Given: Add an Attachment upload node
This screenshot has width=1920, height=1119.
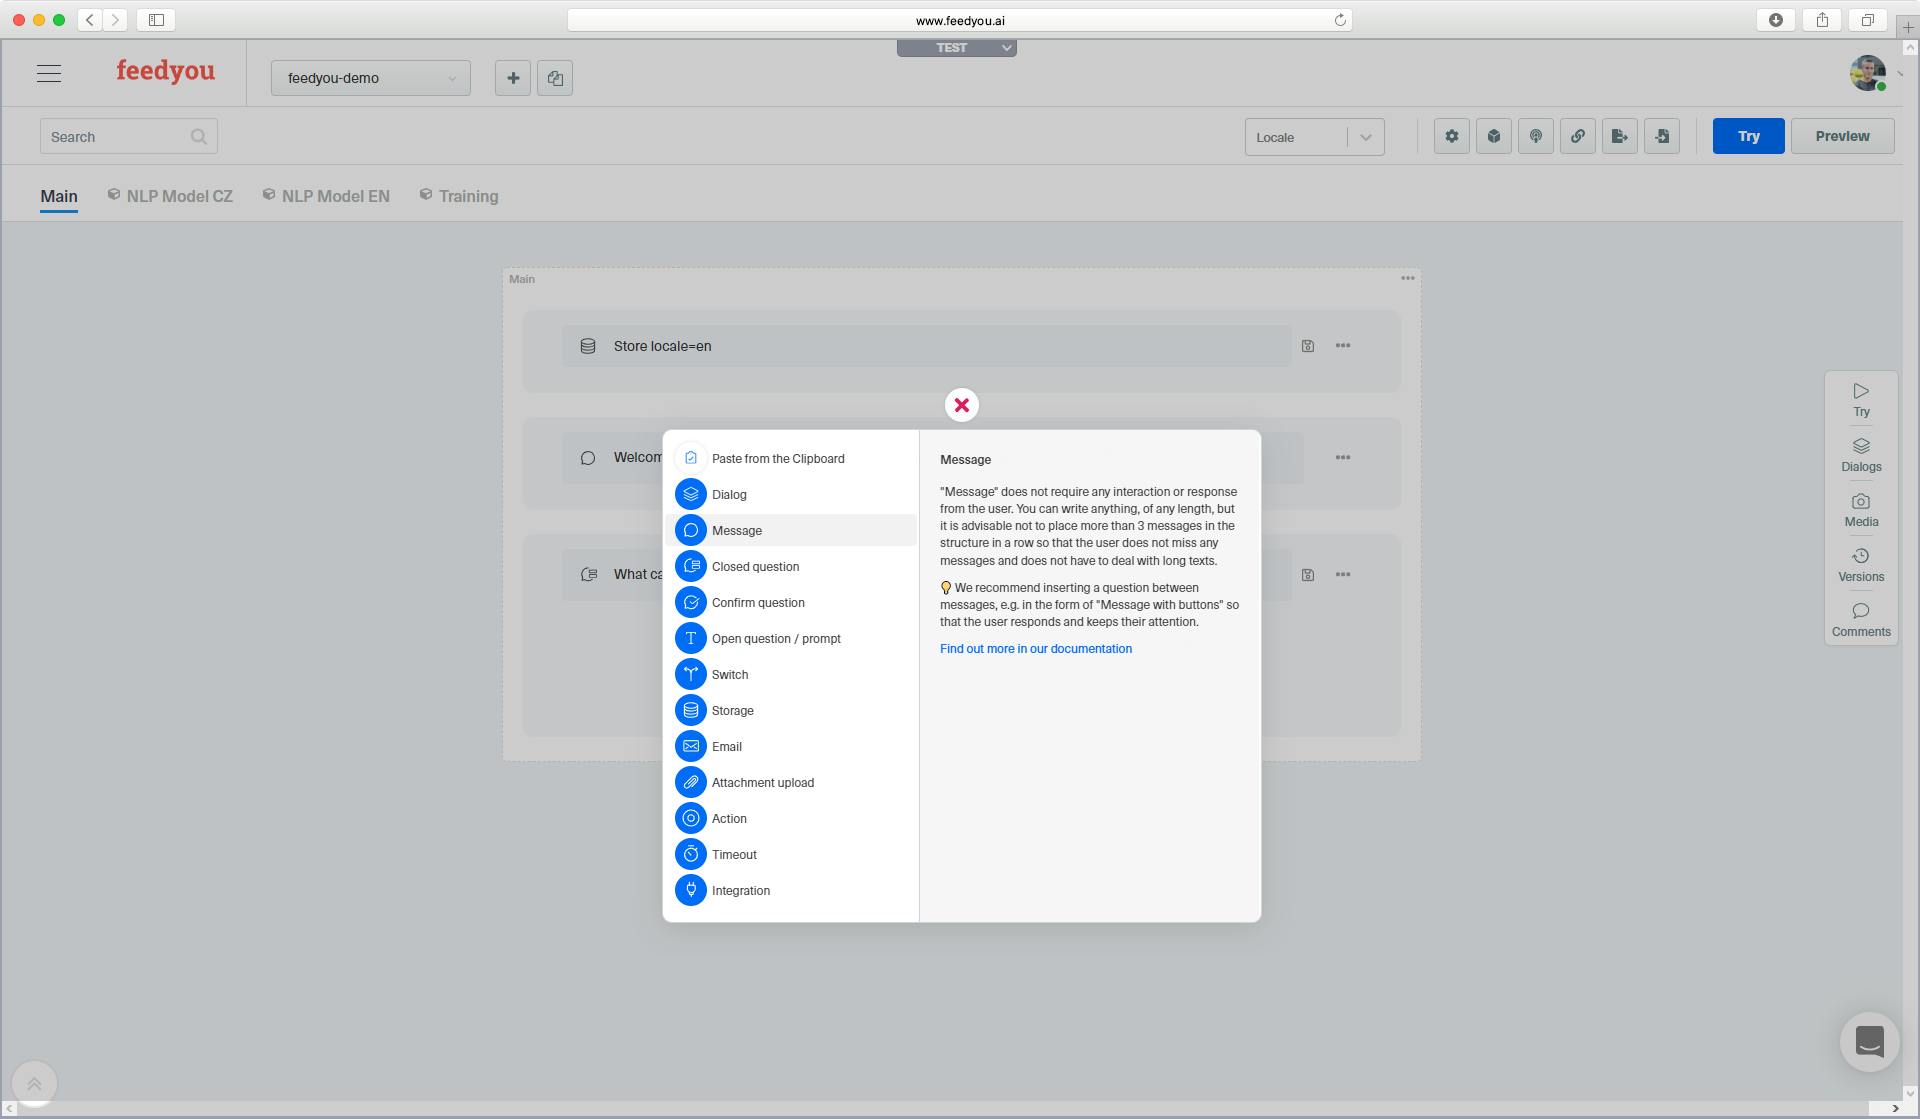Looking at the screenshot, I should coord(762,782).
